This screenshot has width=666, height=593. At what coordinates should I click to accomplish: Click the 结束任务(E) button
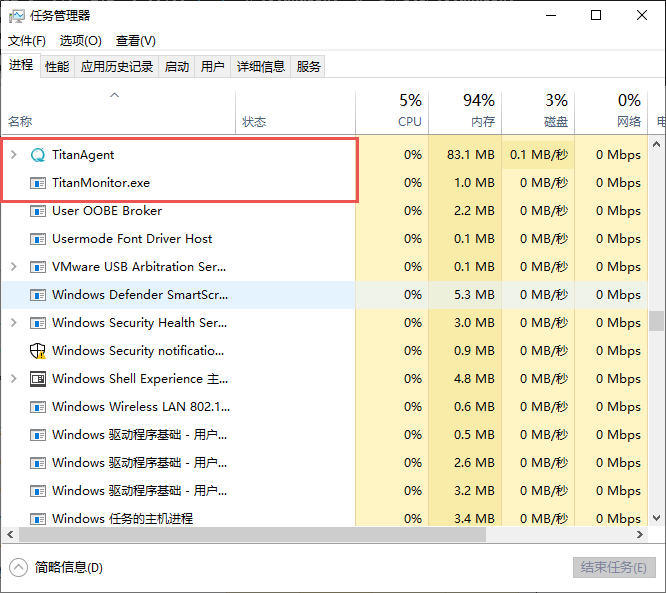click(x=614, y=568)
